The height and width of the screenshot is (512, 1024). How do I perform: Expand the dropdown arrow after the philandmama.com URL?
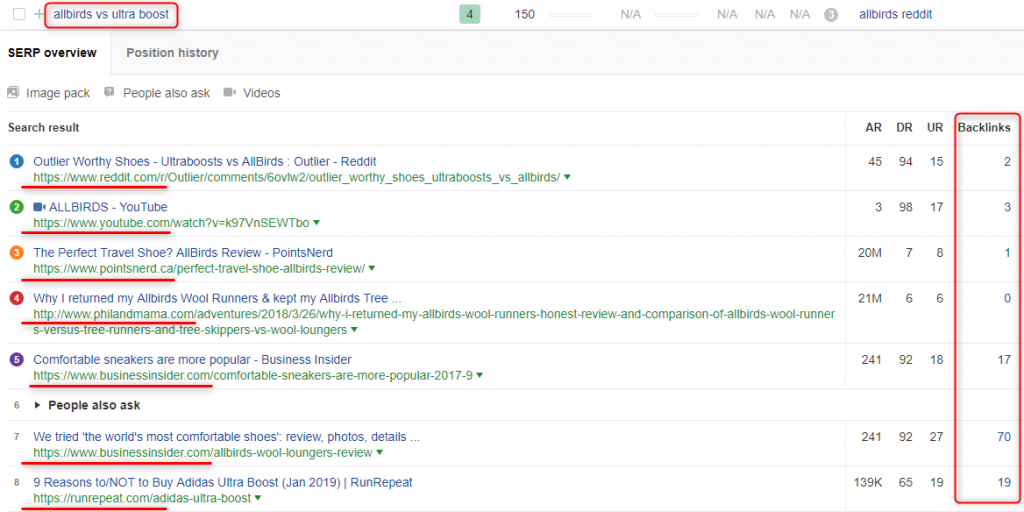[x=354, y=330]
